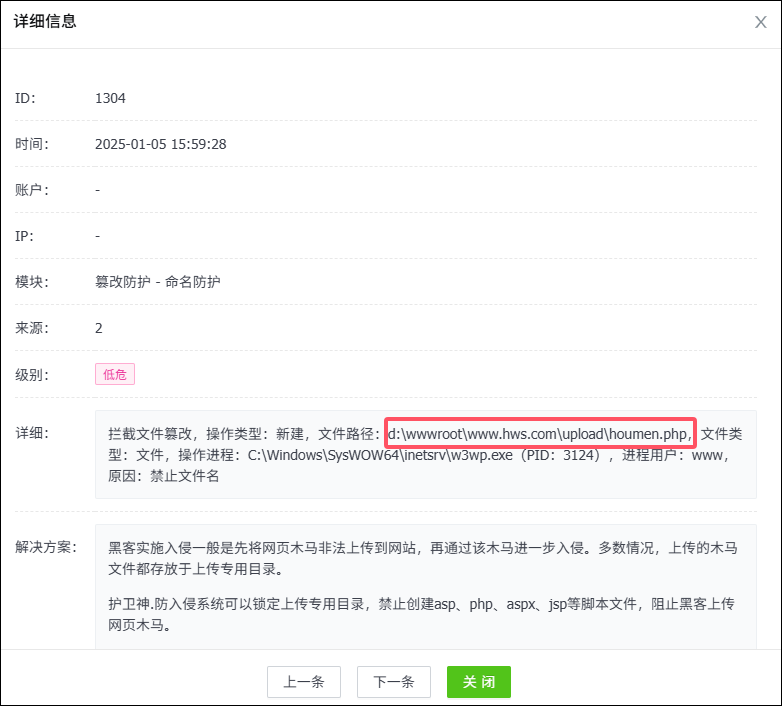Click the process path C:\Windows\SysWOW64\inetsrv\w3wp.exe
782x706 pixels.
(380, 455)
